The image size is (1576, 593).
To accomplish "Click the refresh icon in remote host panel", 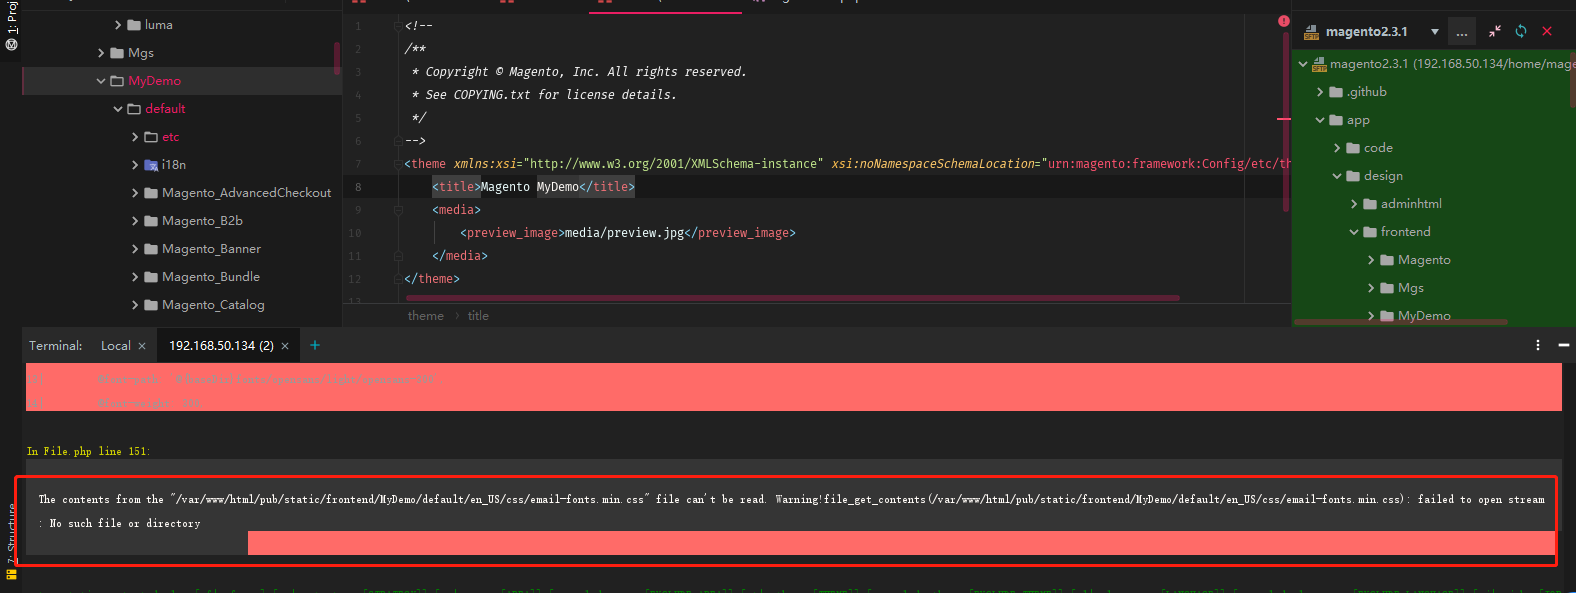I will point(1521,32).
